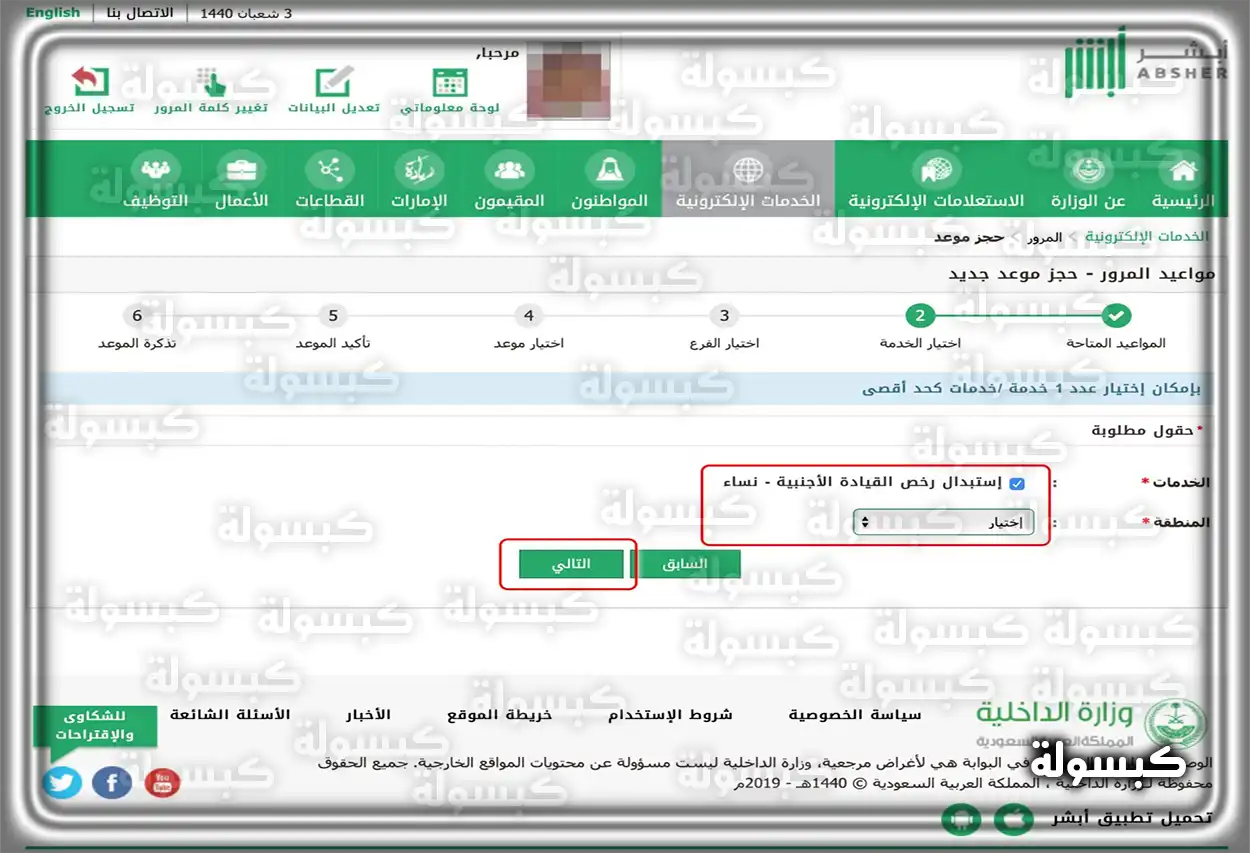Open the YouTube social icon

pos(162,783)
